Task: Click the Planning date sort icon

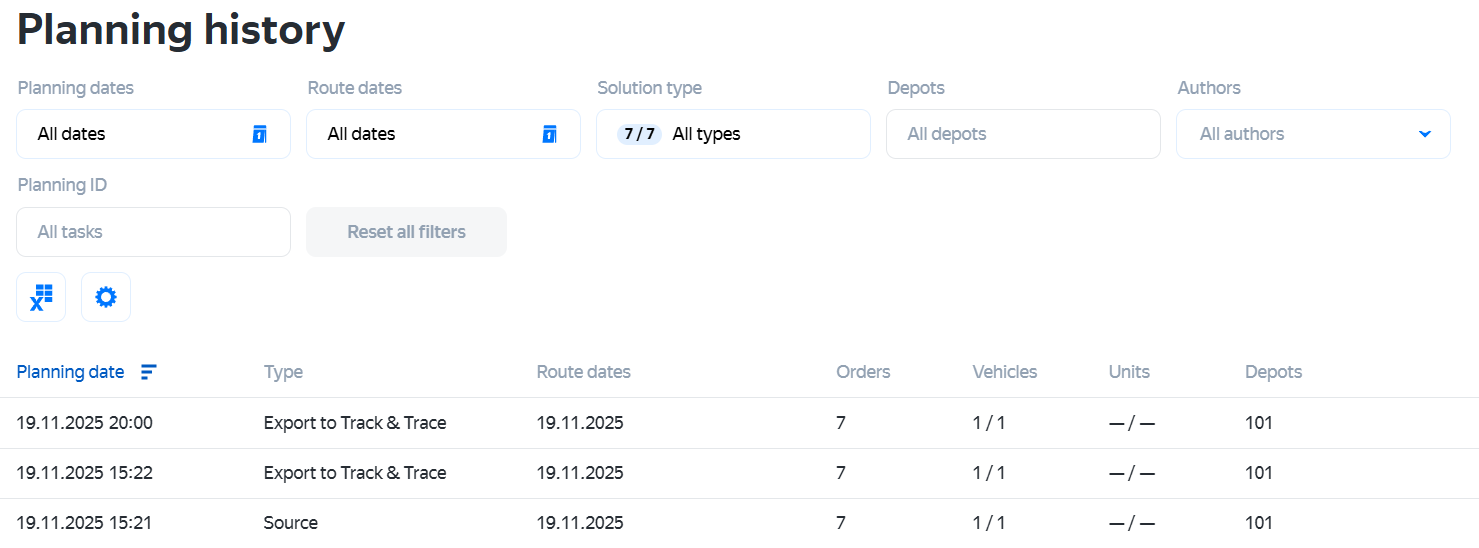Action: coord(148,372)
